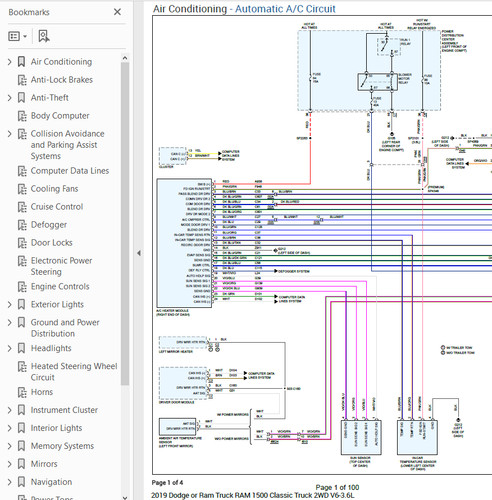Open the Horns bookmark
Image resolution: width=492 pixels, height=500 pixels.
(42, 392)
